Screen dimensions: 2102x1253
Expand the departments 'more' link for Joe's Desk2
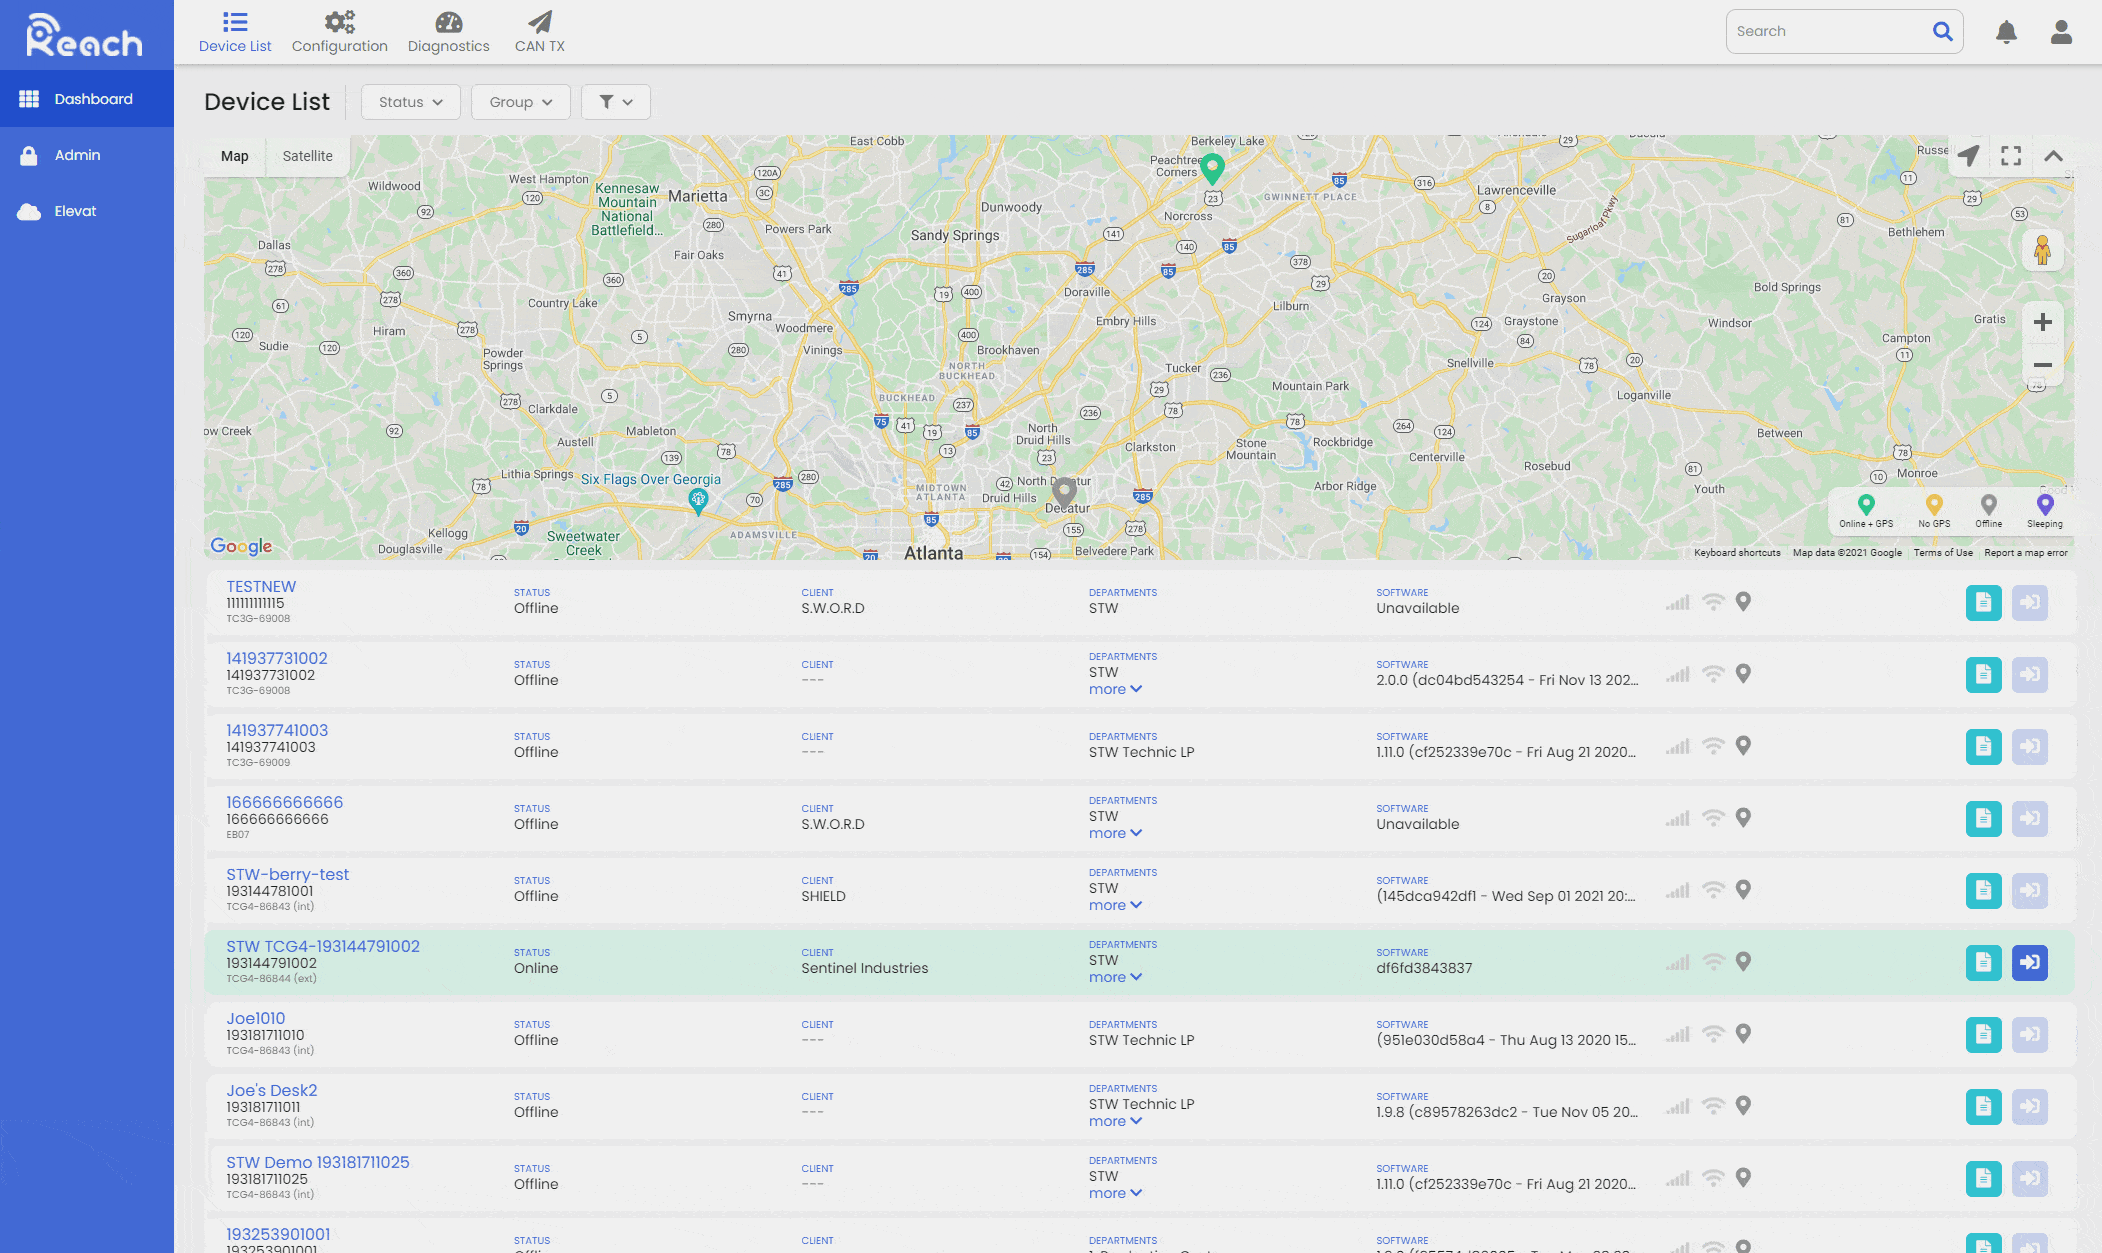(1114, 1121)
